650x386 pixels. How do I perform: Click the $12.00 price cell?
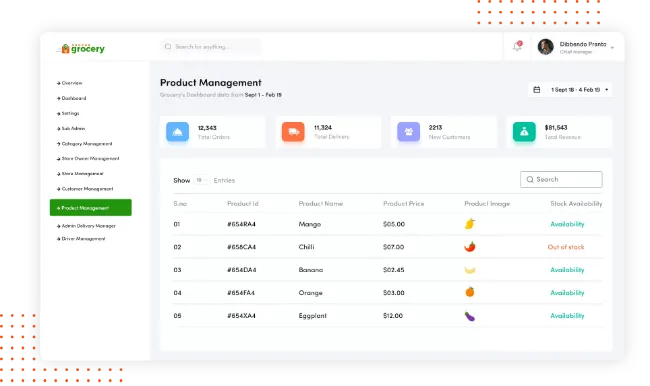[393, 316]
